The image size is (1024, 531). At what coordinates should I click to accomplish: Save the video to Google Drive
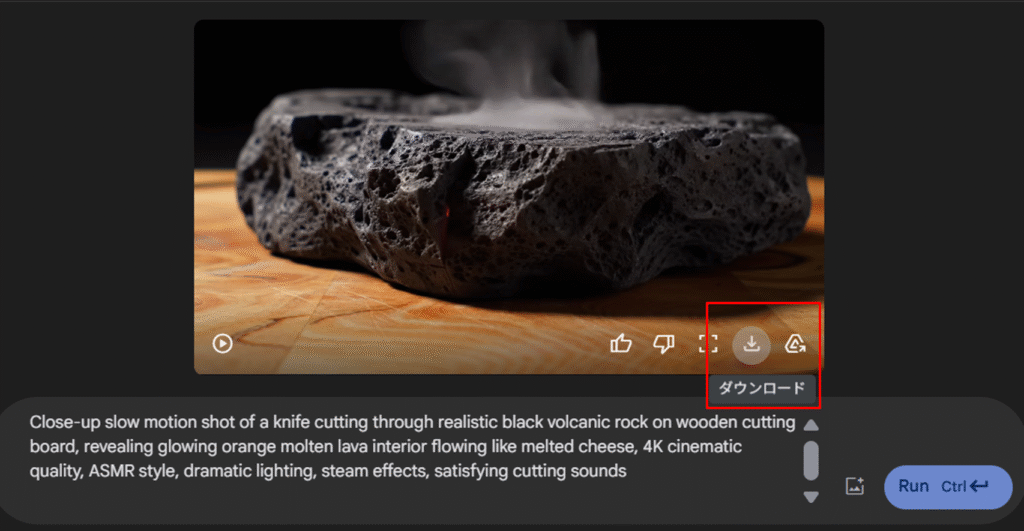click(795, 344)
